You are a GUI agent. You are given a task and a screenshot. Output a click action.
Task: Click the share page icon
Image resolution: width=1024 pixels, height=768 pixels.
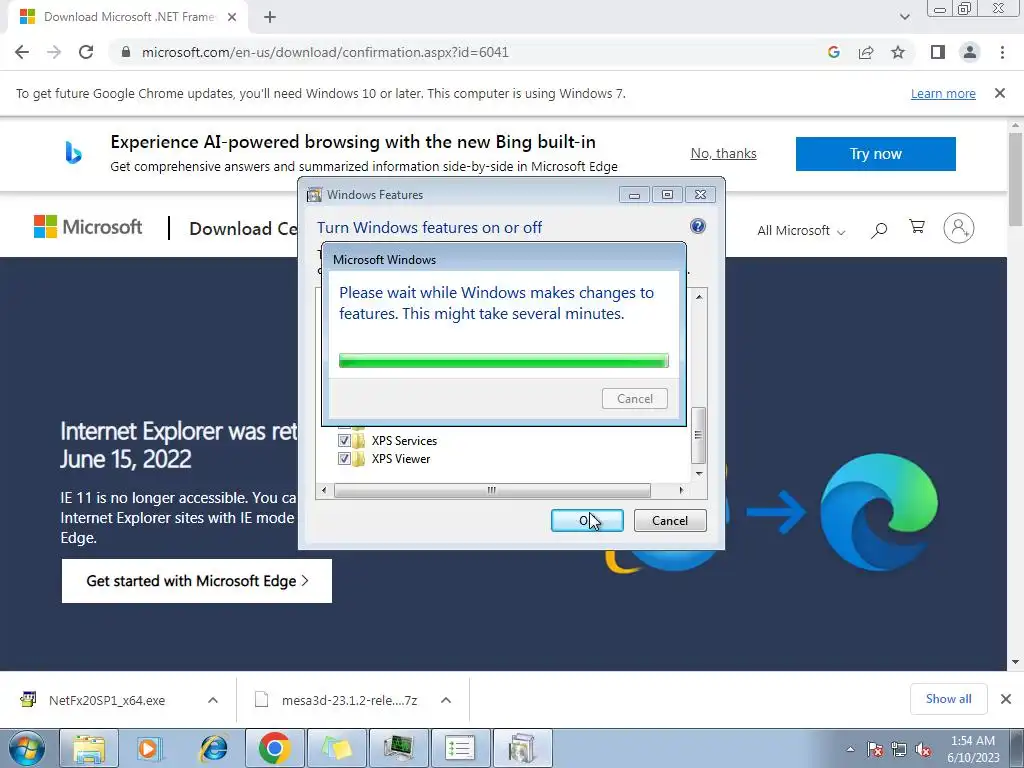[x=866, y=52]
